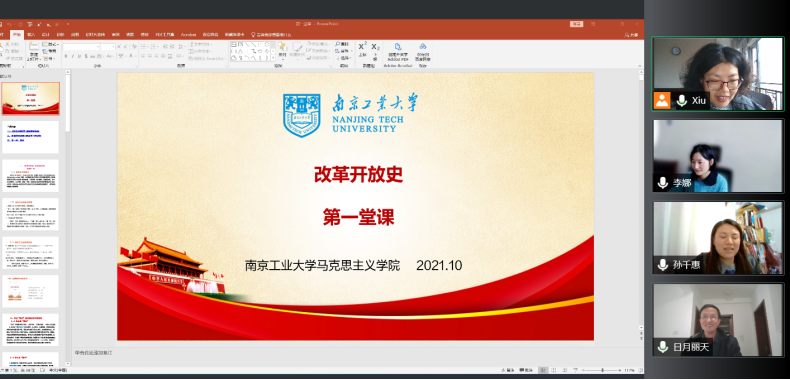This screenshot has width=790, height=380.
Task: Adjust the zoom slider handle
Action: point(603,370)
